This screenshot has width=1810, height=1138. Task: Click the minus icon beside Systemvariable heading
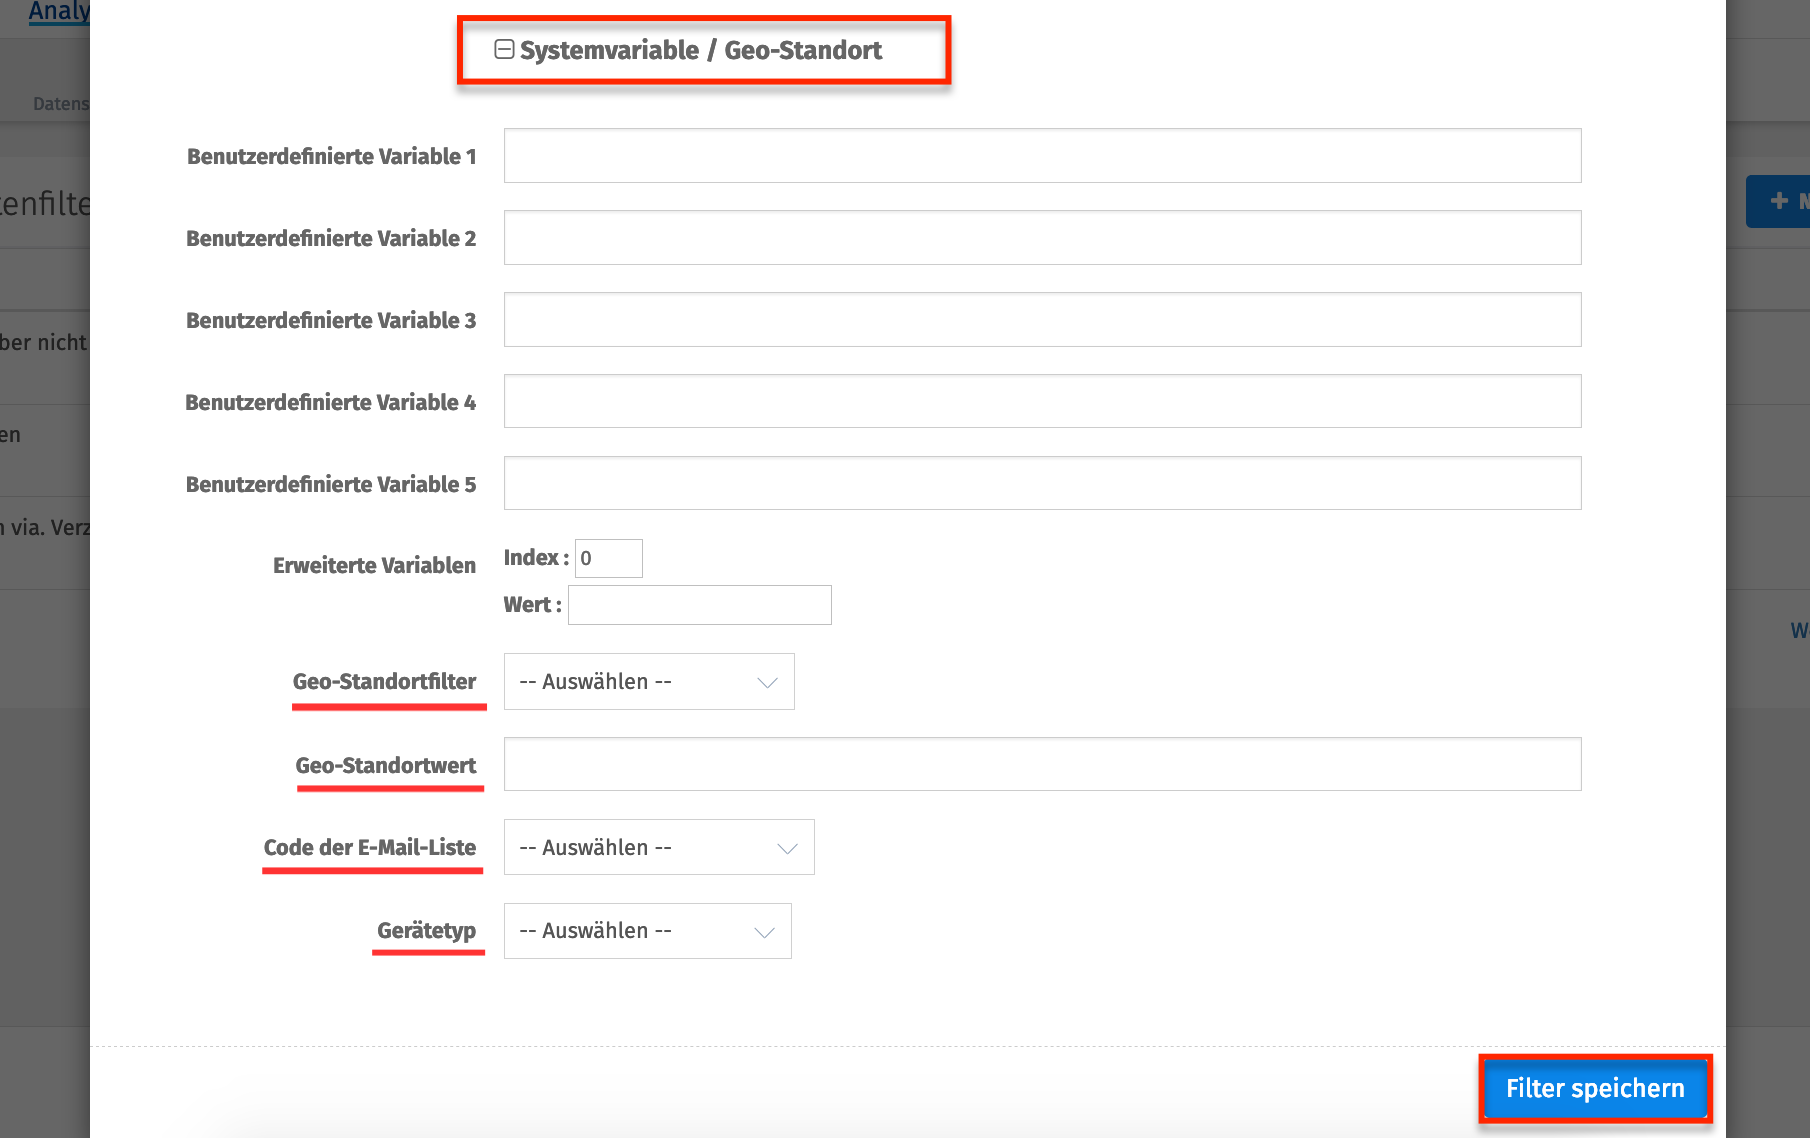tap(503, 47)
